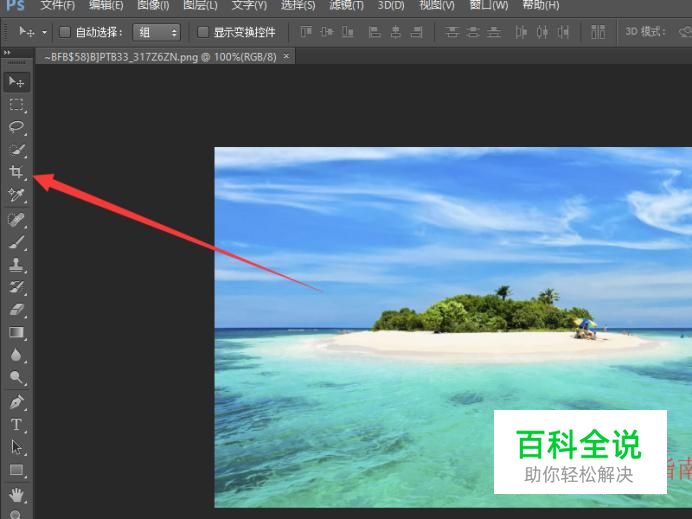The image size is (692, 519).
Task: Select the Hand tool
Action: (x=16, y=495)
